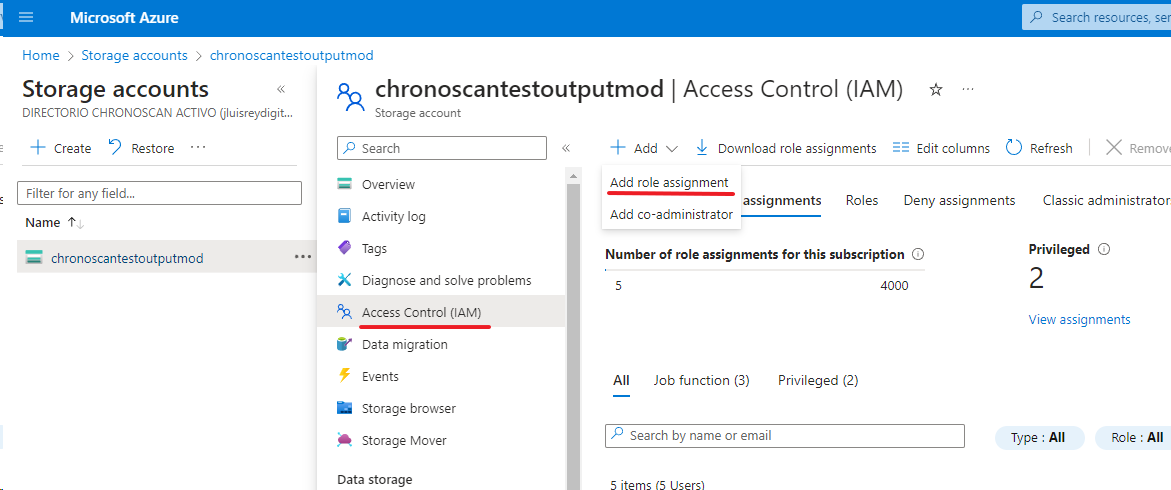Click the info icon next to Privileged
The width and height of the screenshot is (1171, 490).
coord(1105,249)
